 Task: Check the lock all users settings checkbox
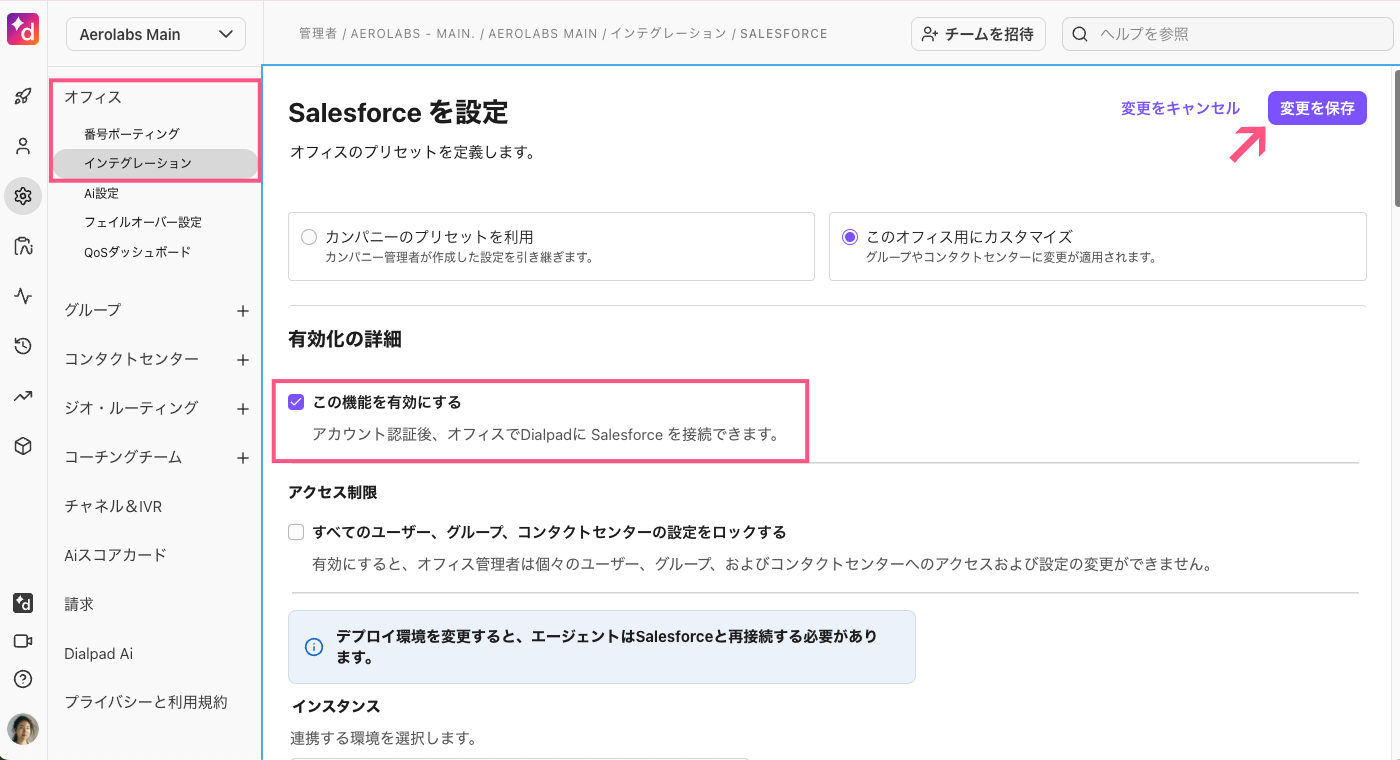tap(296, 532)
